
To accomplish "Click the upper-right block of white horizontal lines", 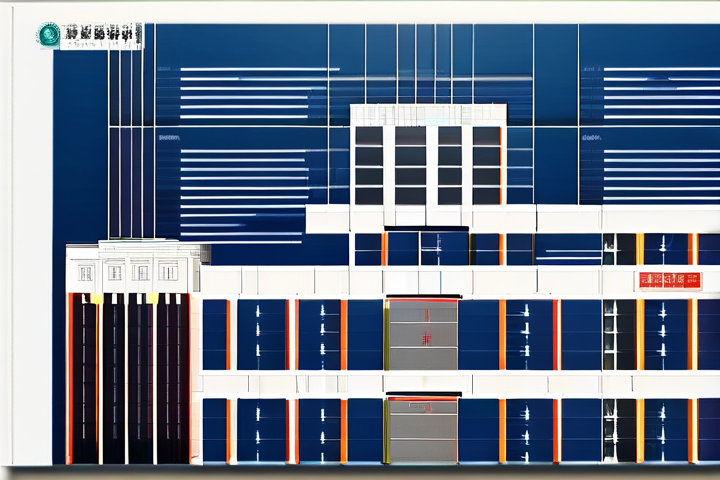I will tap(660, 93).
